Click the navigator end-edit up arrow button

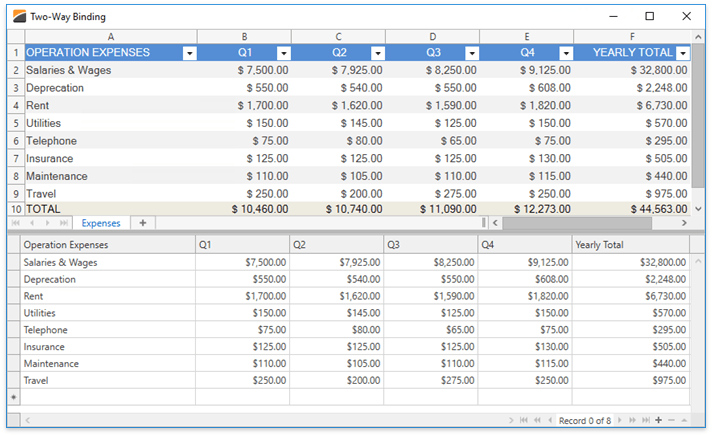(x=684, y=420)
